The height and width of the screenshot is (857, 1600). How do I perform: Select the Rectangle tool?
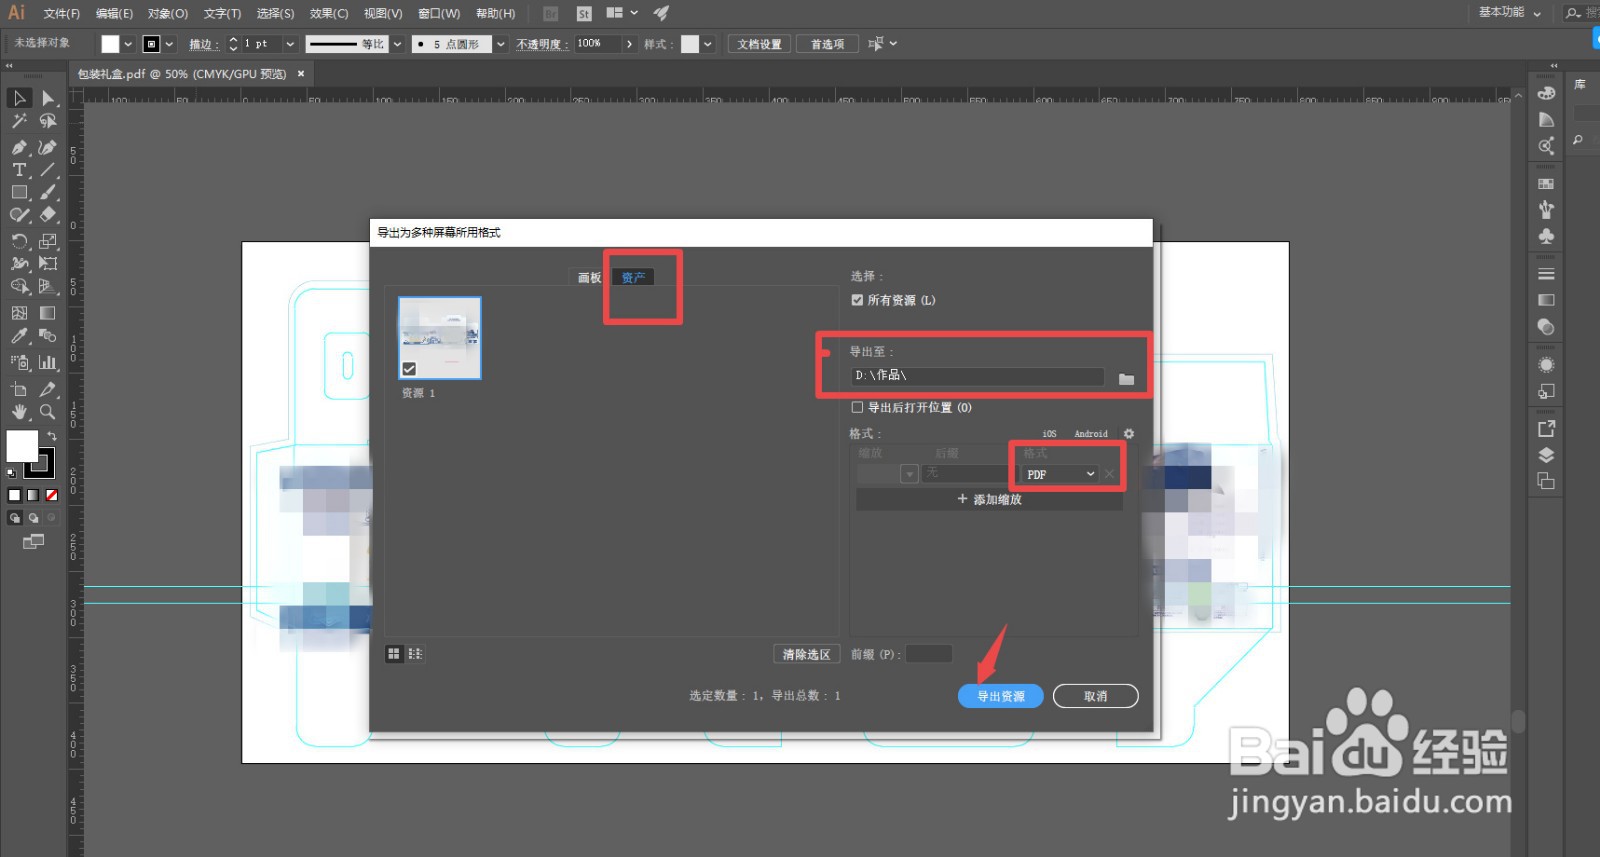[x=19, y=192]
